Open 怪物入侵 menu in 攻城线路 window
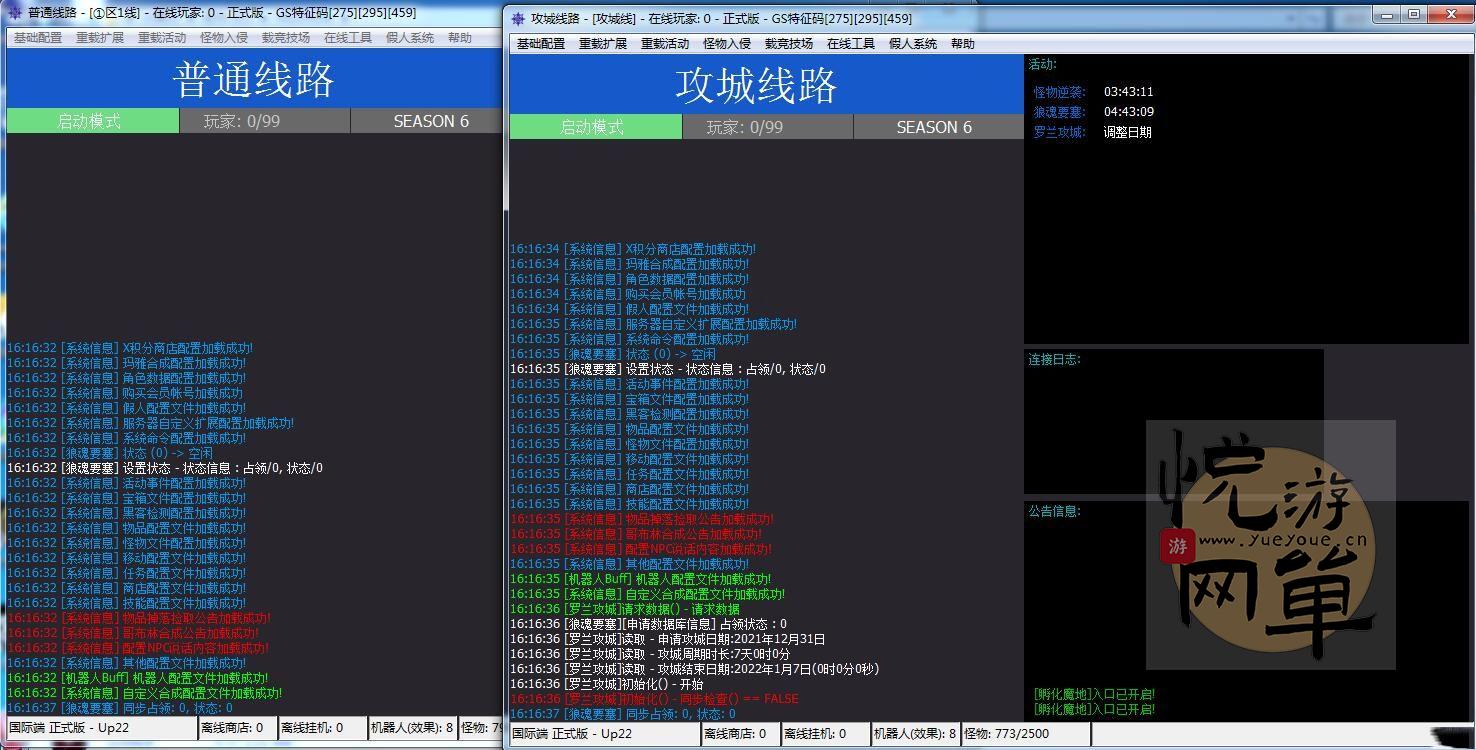Viewport: 1476px width, 750px height. [727, 44]
